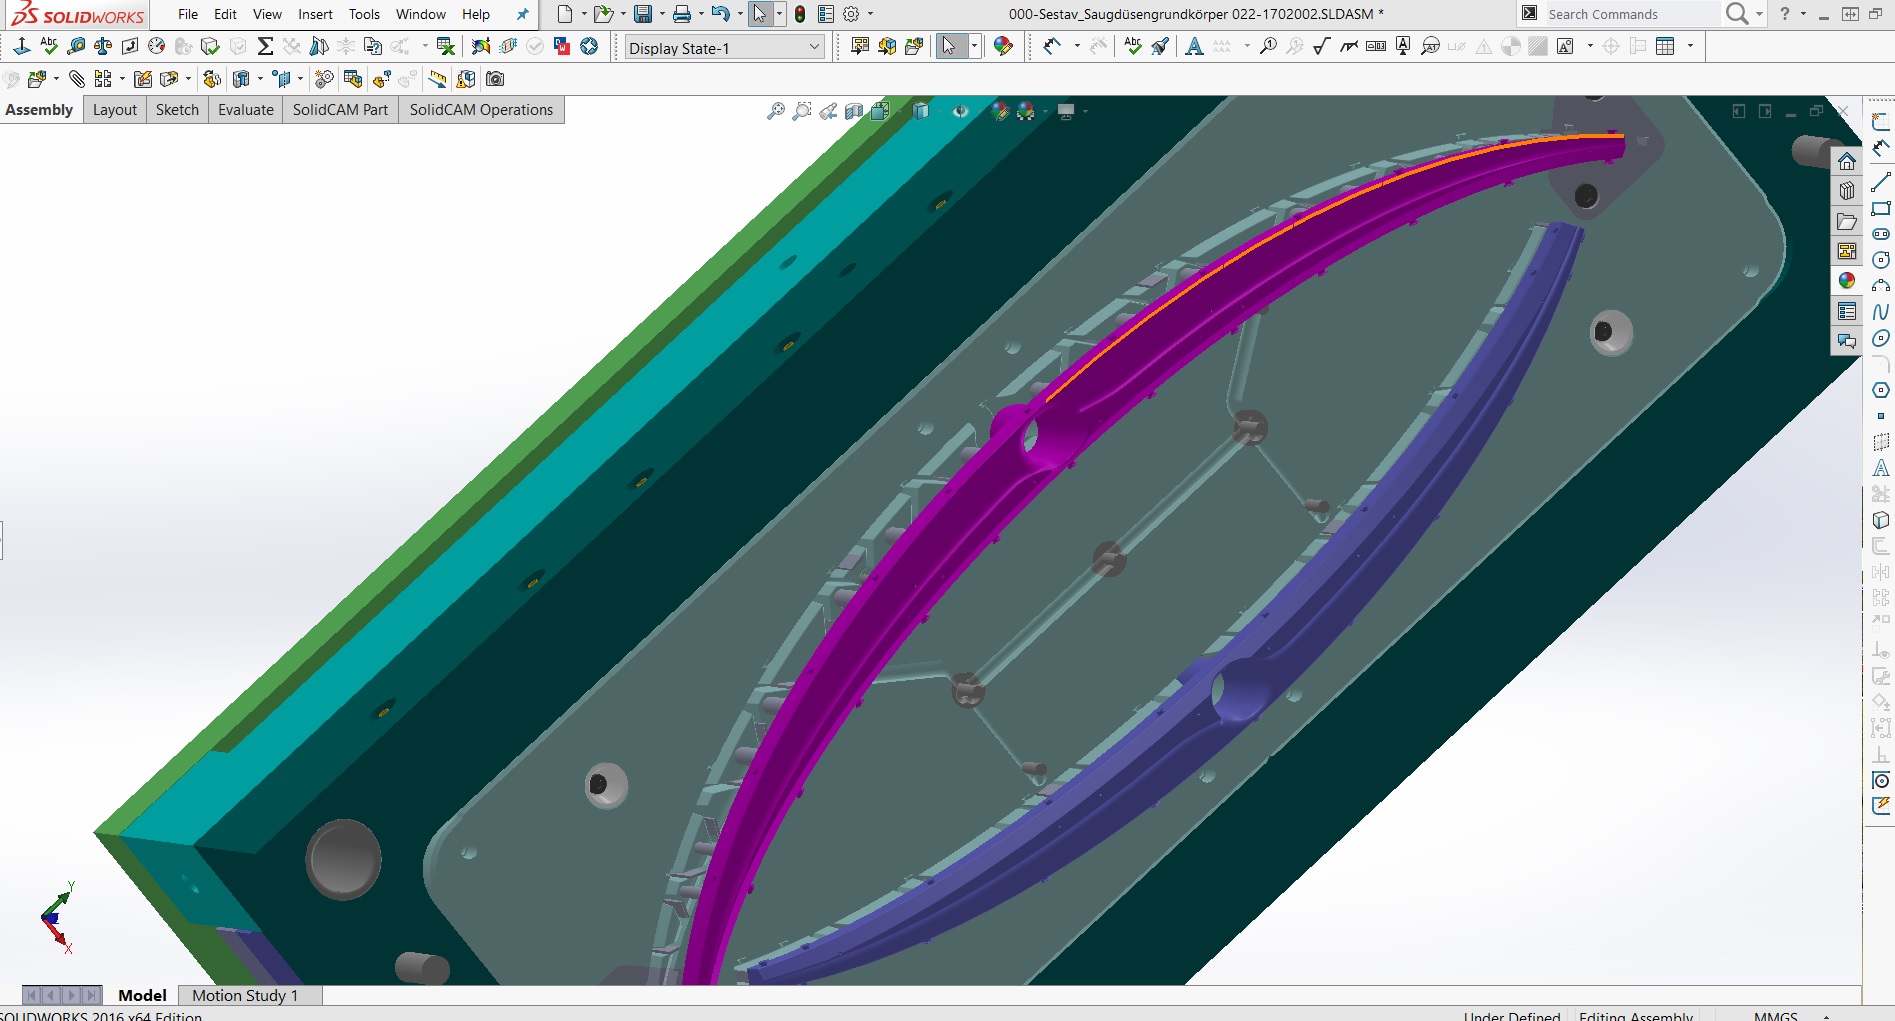
Task: Click the Surface Finish checkmark symbol icon
Action: click(x=1321, y=46)
